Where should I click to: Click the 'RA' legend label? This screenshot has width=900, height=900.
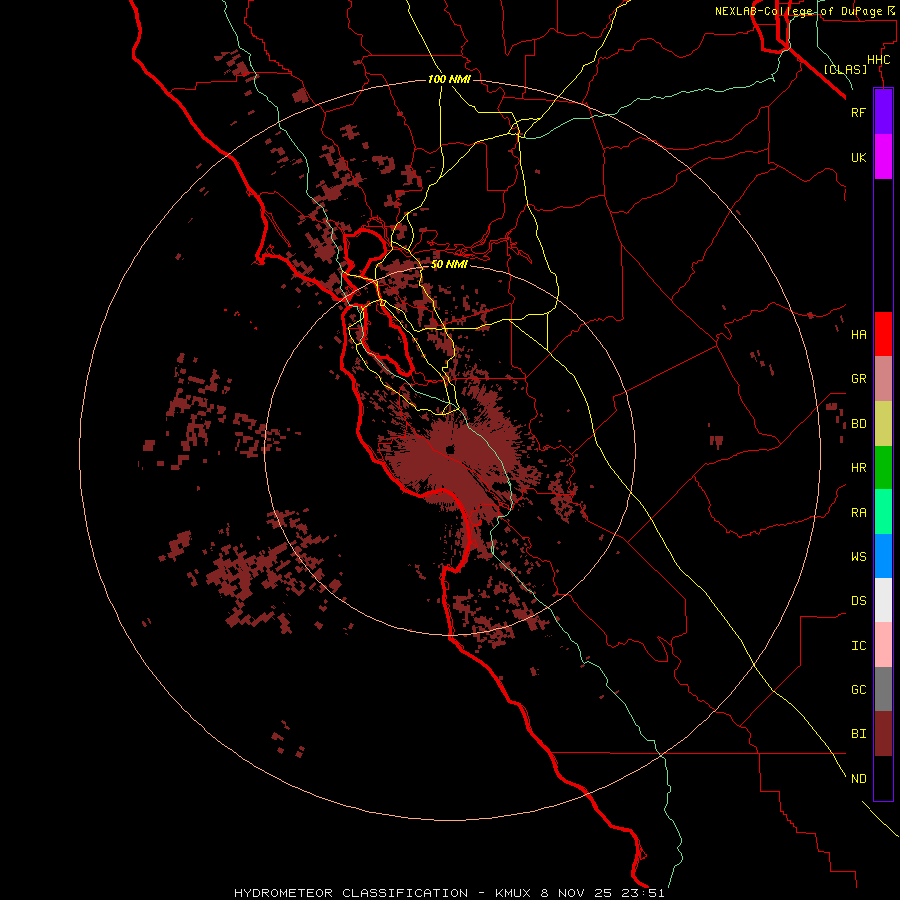(858, 513)
